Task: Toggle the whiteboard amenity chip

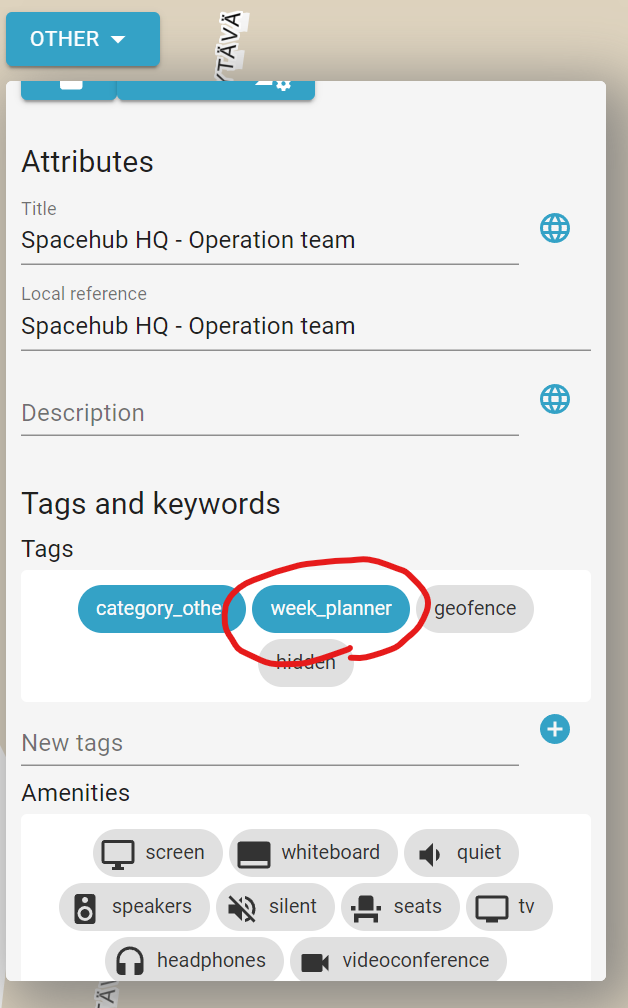Action: point(314,852)
